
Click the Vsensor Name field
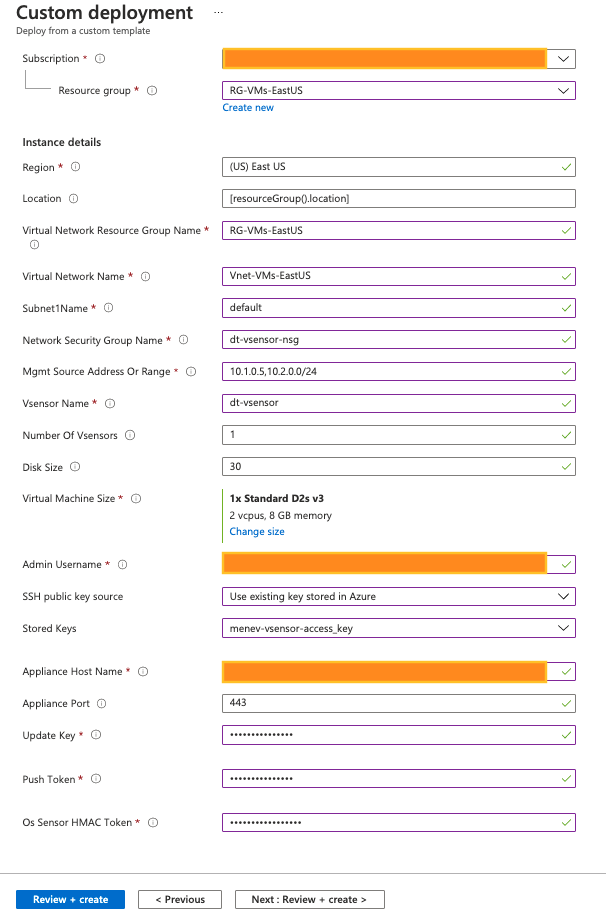(399, 403)
